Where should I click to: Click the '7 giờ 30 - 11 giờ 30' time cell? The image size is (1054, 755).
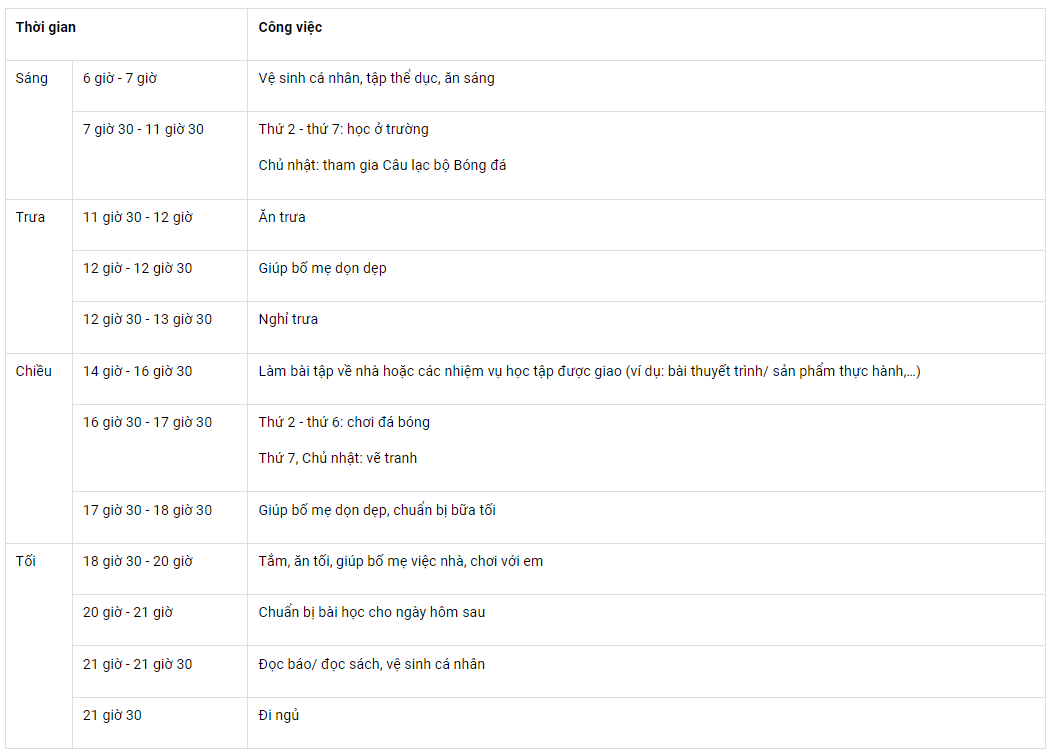pos(160,155)
